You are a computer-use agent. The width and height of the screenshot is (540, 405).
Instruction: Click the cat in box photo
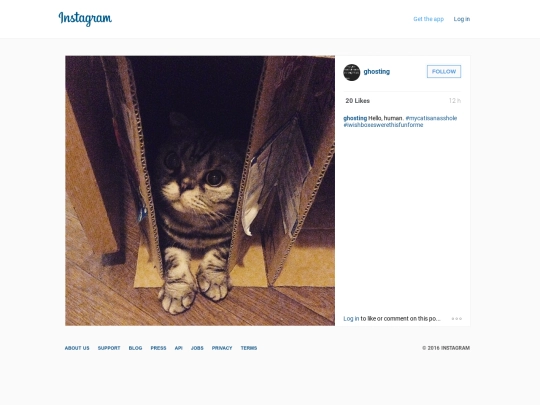200,190
